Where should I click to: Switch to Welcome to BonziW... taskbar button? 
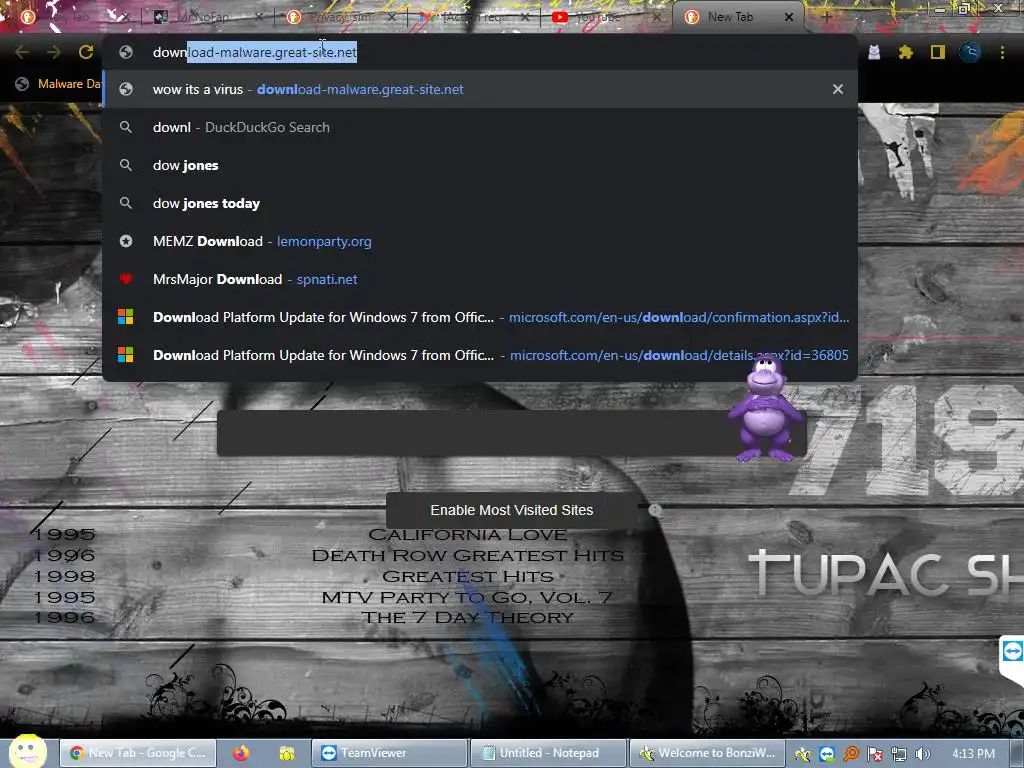[x=707, y=753]
